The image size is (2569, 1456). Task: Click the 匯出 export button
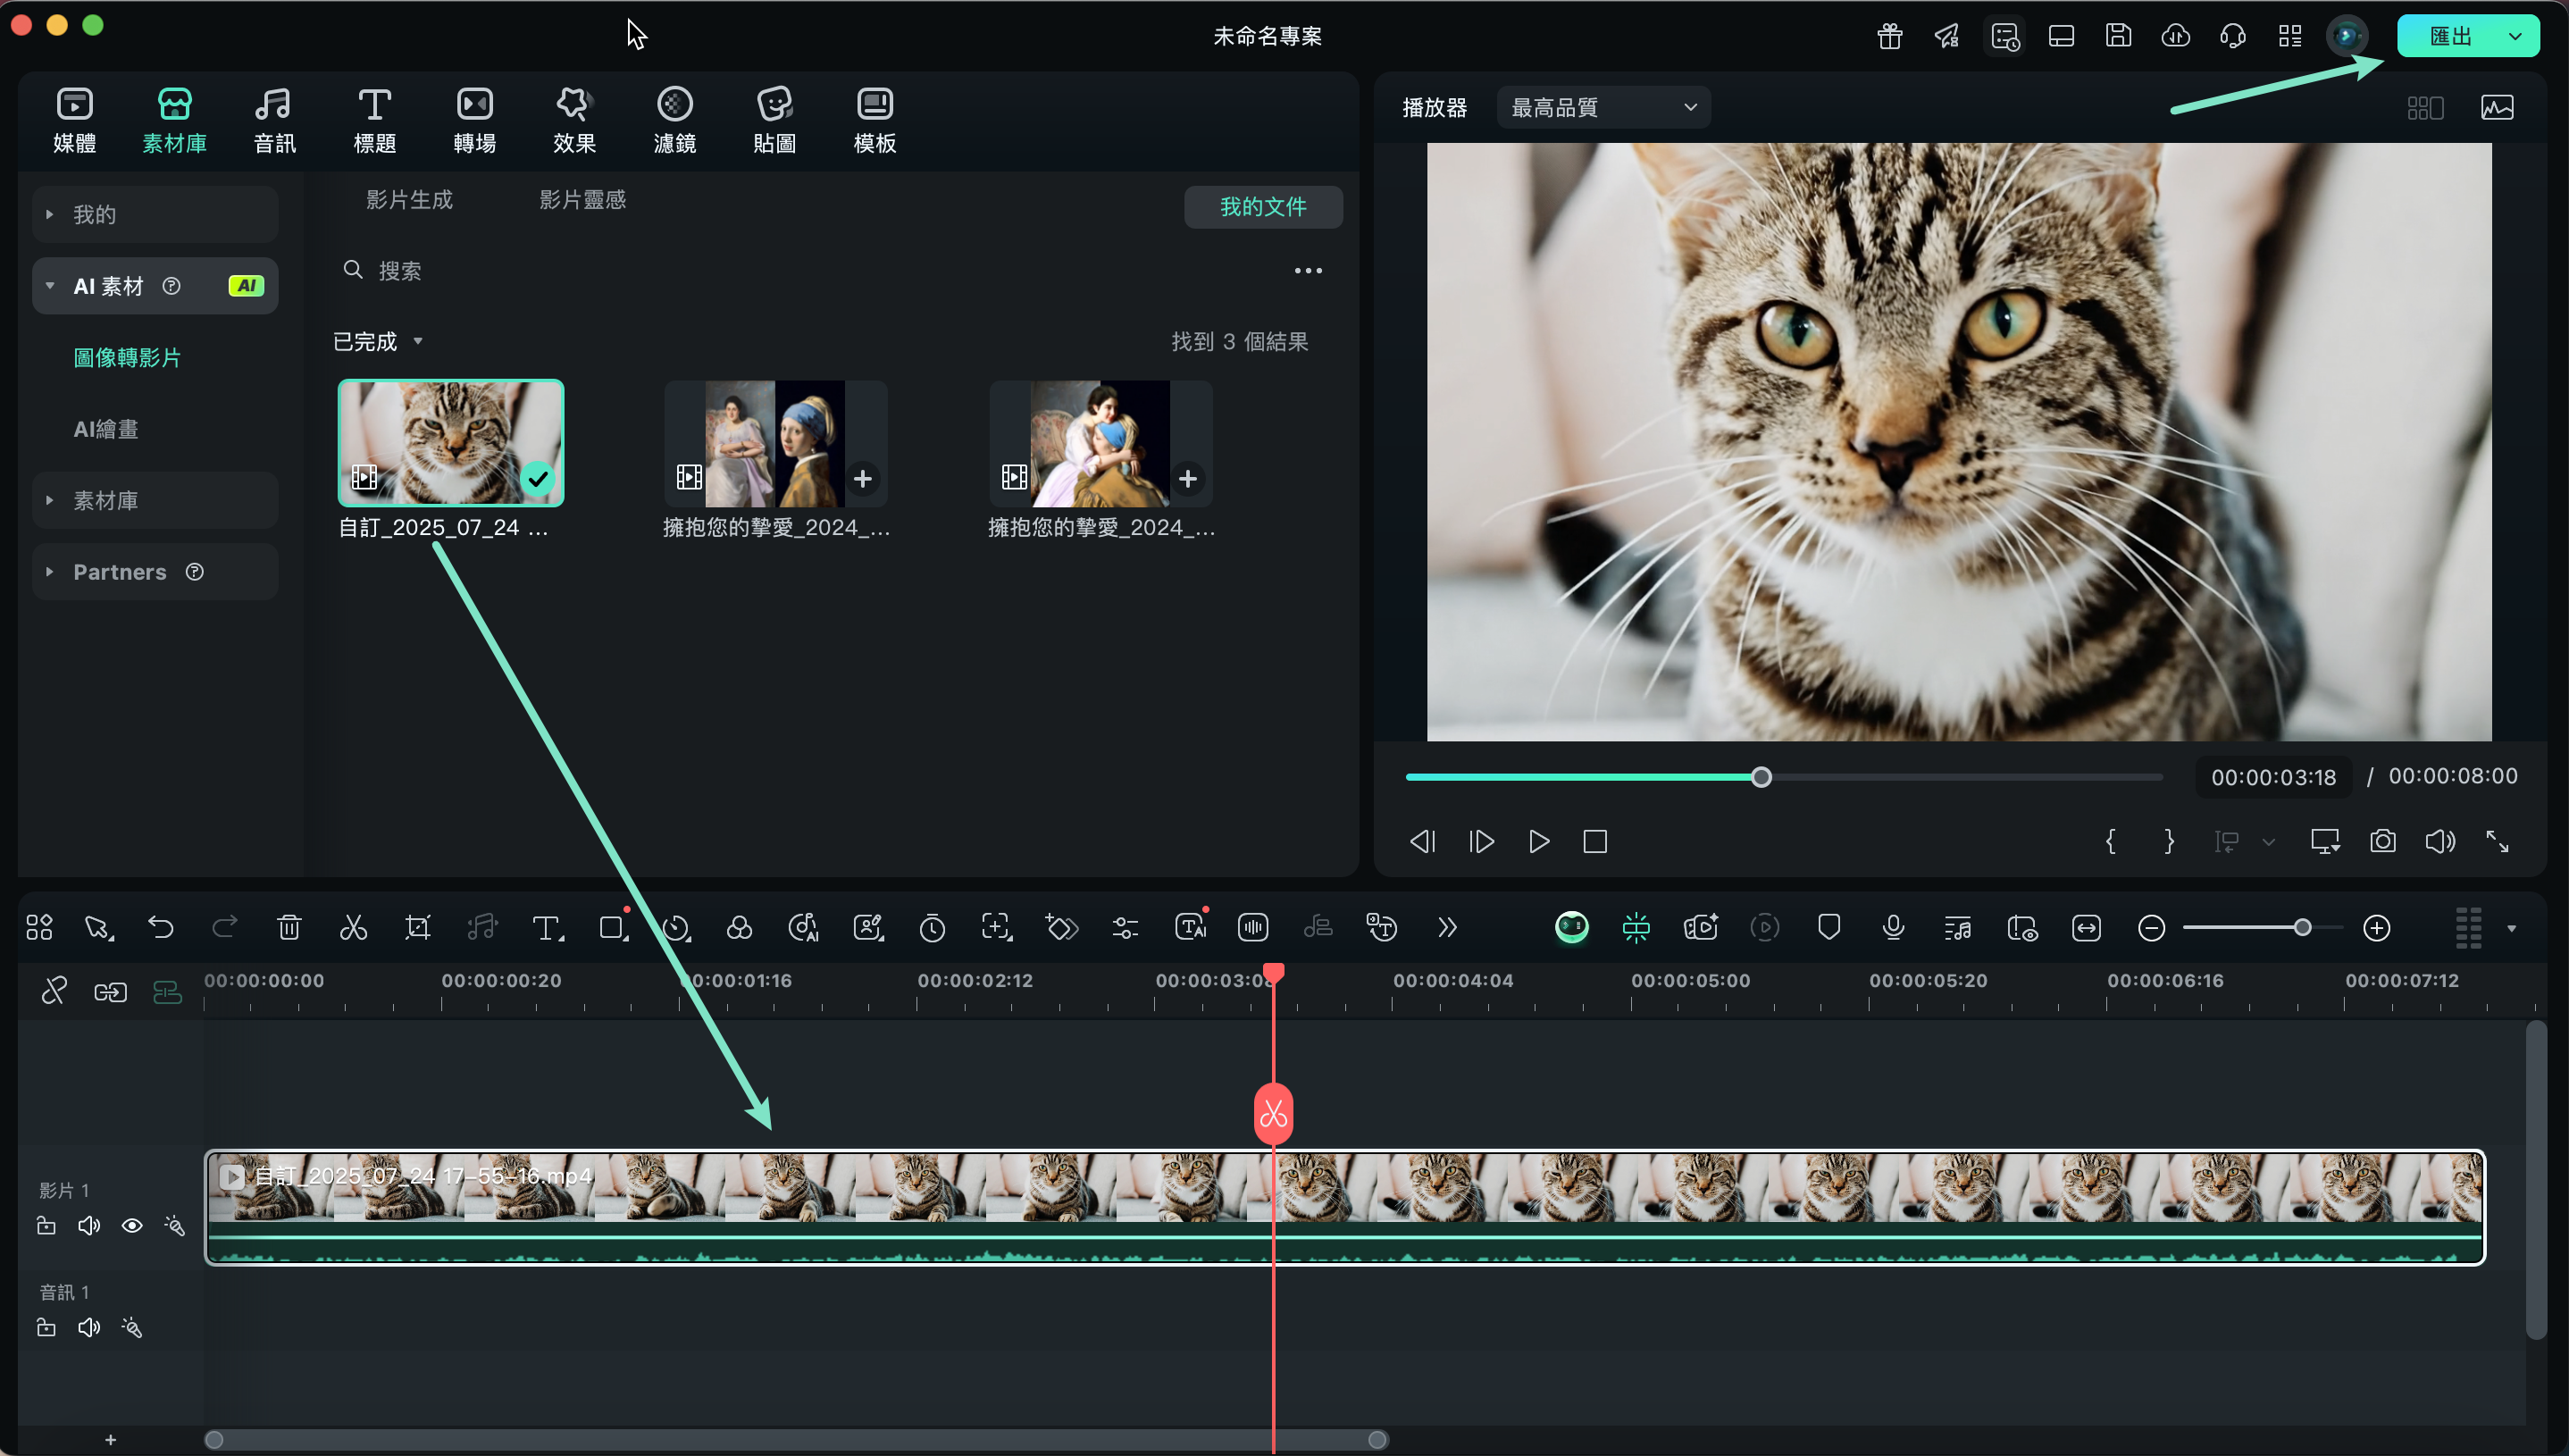(2449, 36)
